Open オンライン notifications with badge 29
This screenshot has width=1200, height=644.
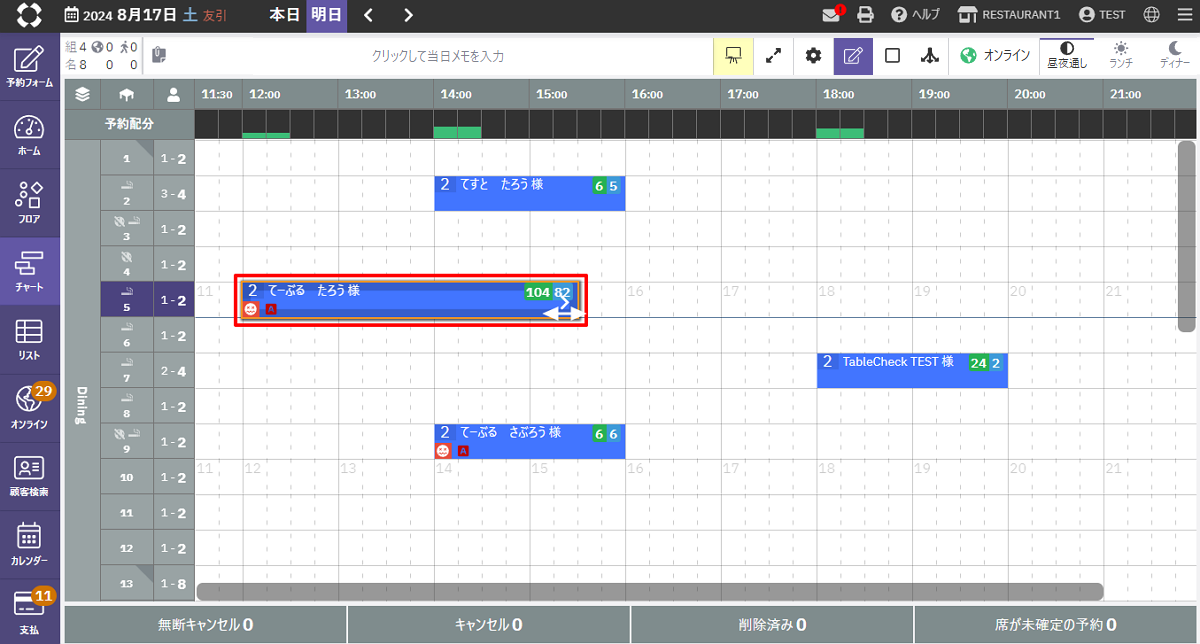point(30,407)
